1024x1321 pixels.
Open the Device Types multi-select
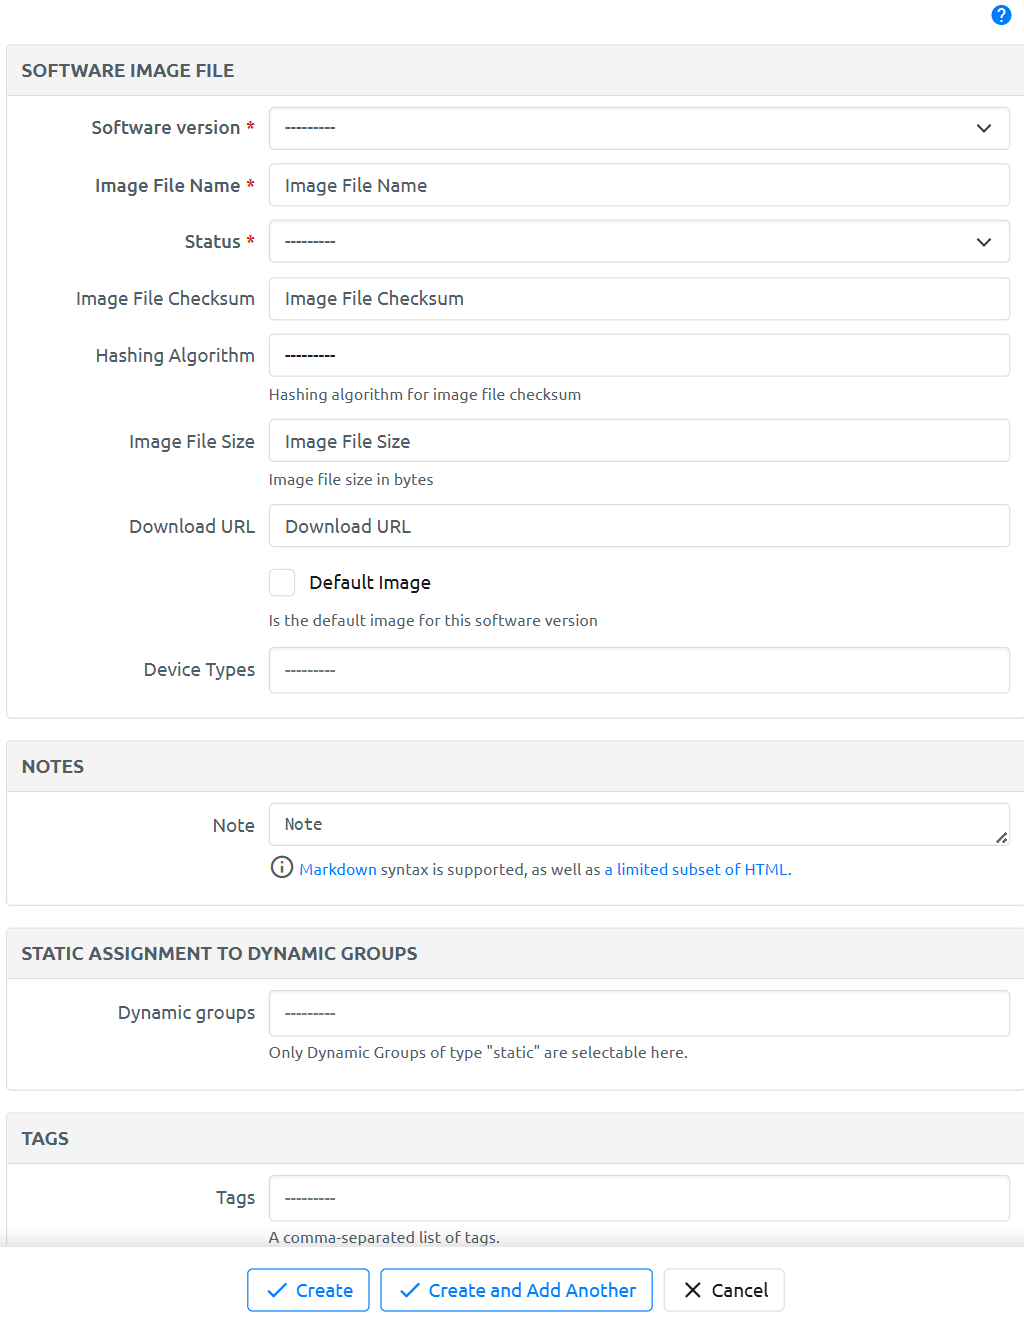click(638, 670)
